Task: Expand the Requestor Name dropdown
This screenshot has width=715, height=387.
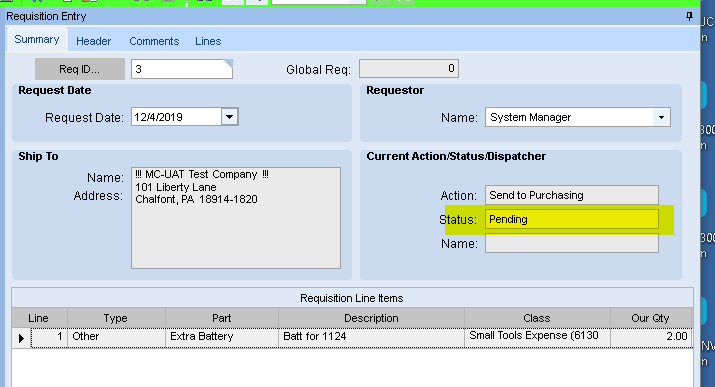Action: pyautogui.click(x=661, y=118)
